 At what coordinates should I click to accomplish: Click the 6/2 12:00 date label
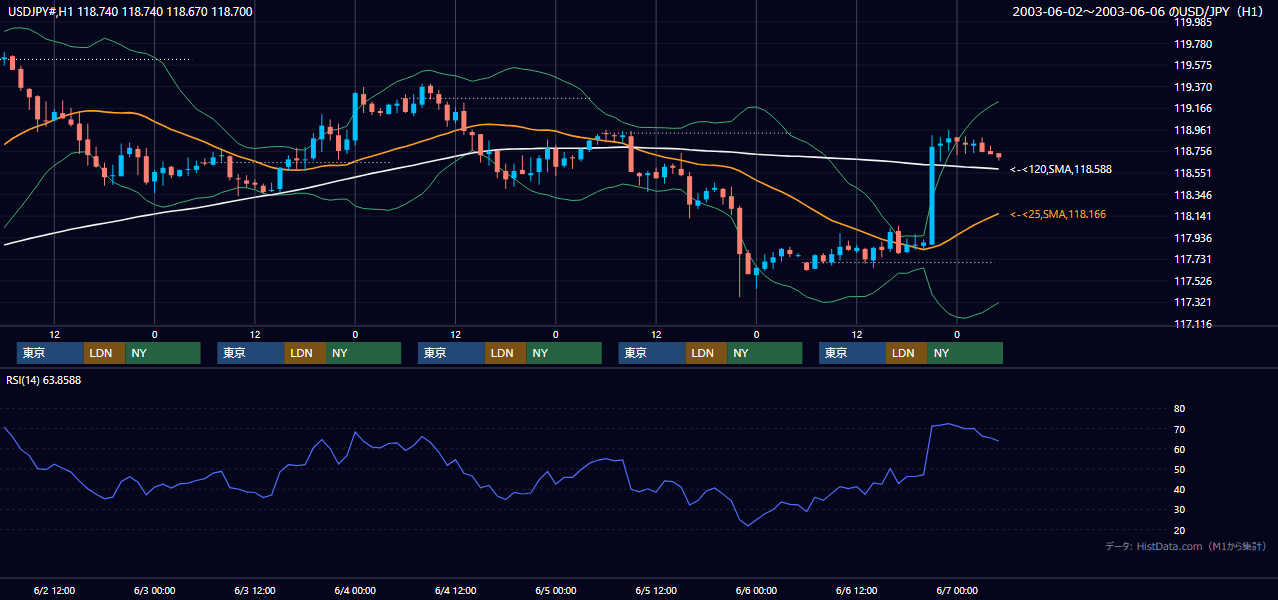click(x=54, y=590)
